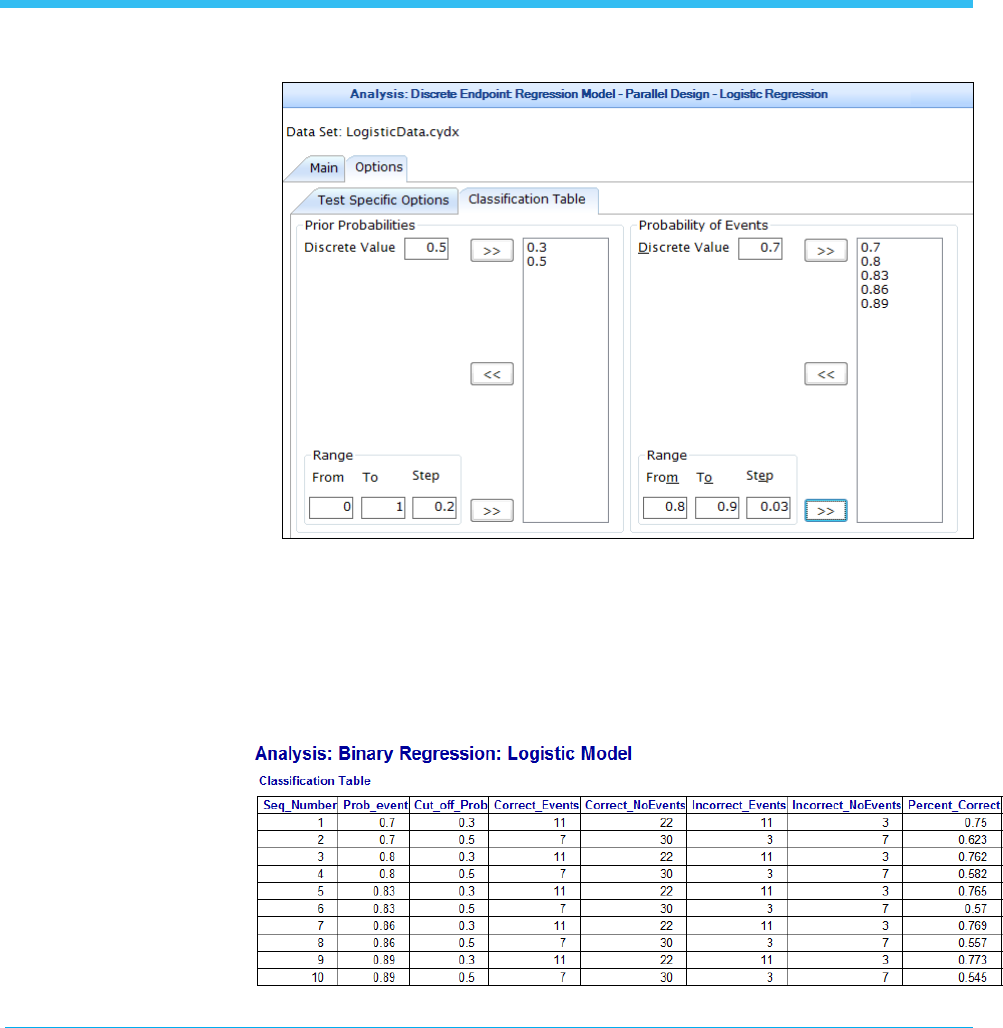Click the Correct_NoEvents column header
The width and height of the screenshot is (1003, 1028).
(x=634, y=805)
